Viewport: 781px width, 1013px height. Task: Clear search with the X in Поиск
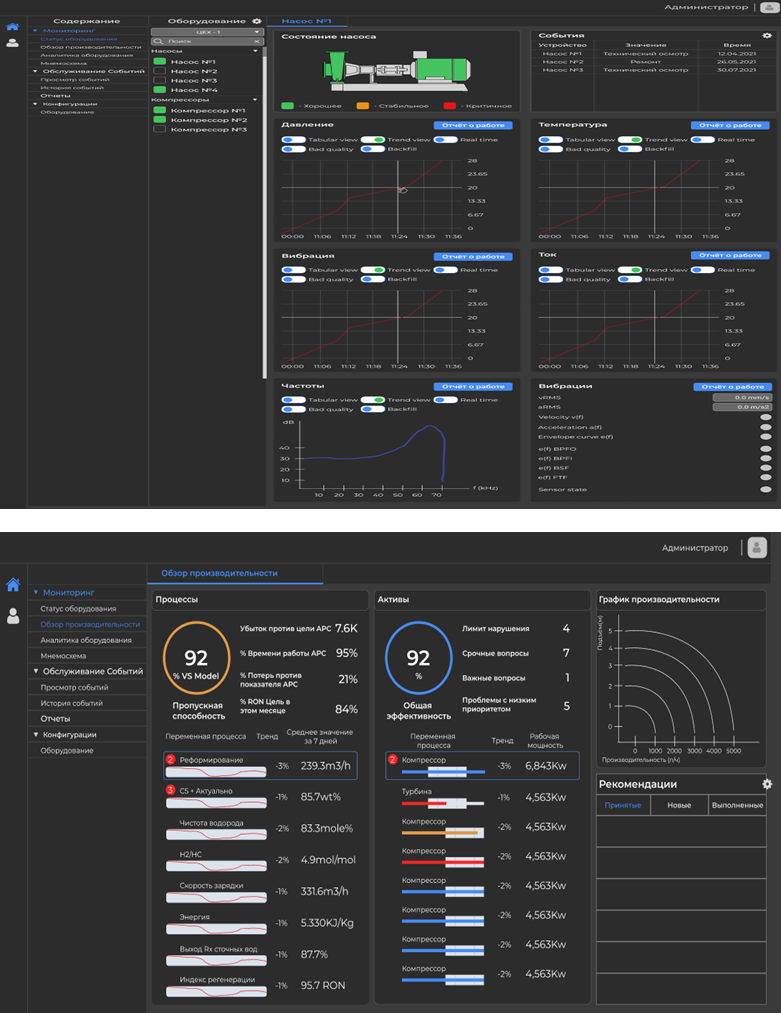(257, 41)
